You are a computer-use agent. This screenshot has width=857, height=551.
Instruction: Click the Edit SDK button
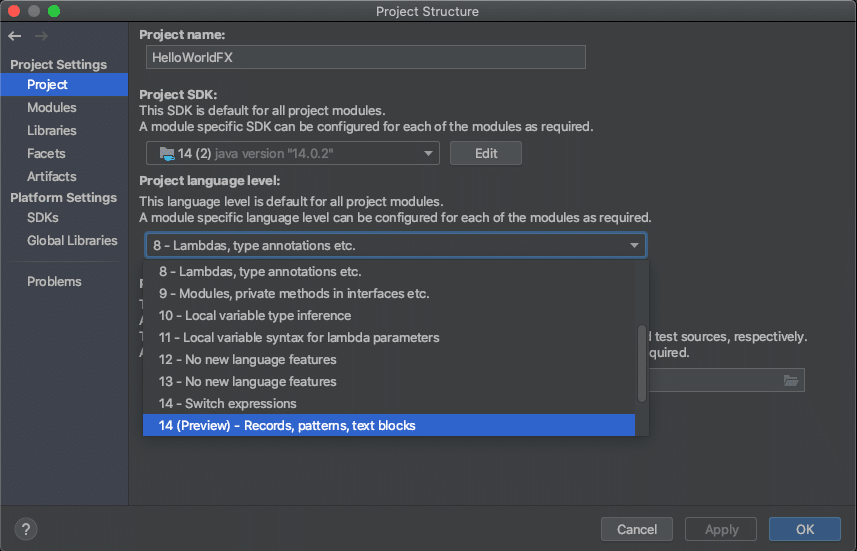point(486,154)
